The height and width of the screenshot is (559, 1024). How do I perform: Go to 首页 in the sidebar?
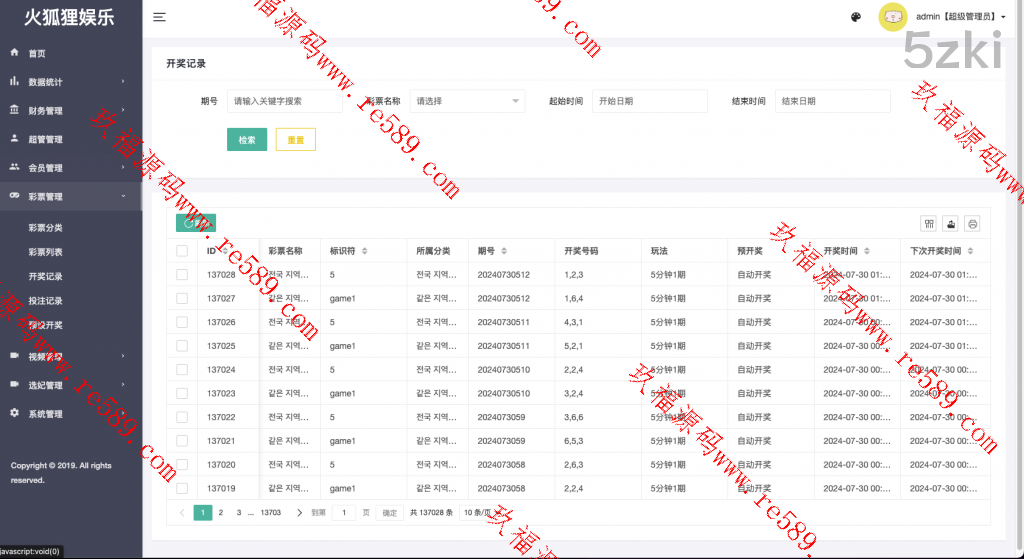(37, 53)
